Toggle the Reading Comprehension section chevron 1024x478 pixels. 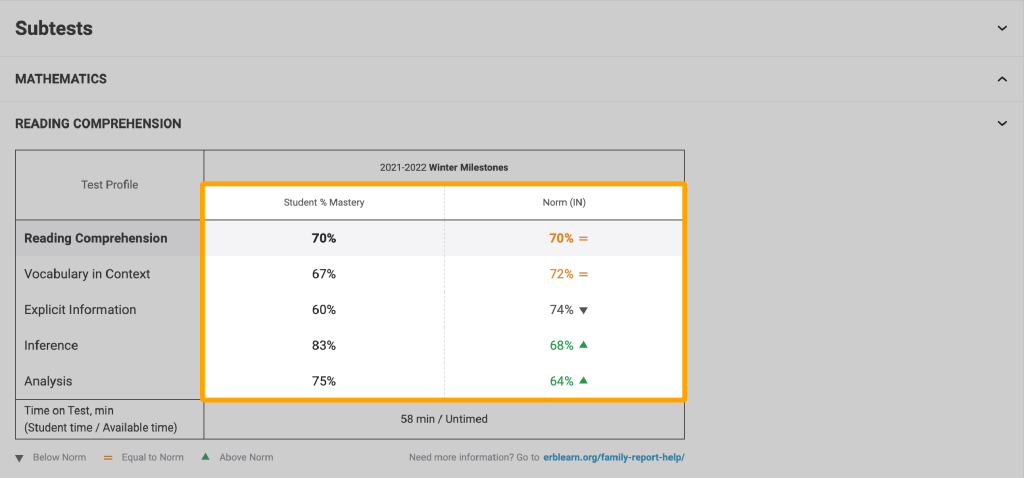click(x=1002, y=124)
